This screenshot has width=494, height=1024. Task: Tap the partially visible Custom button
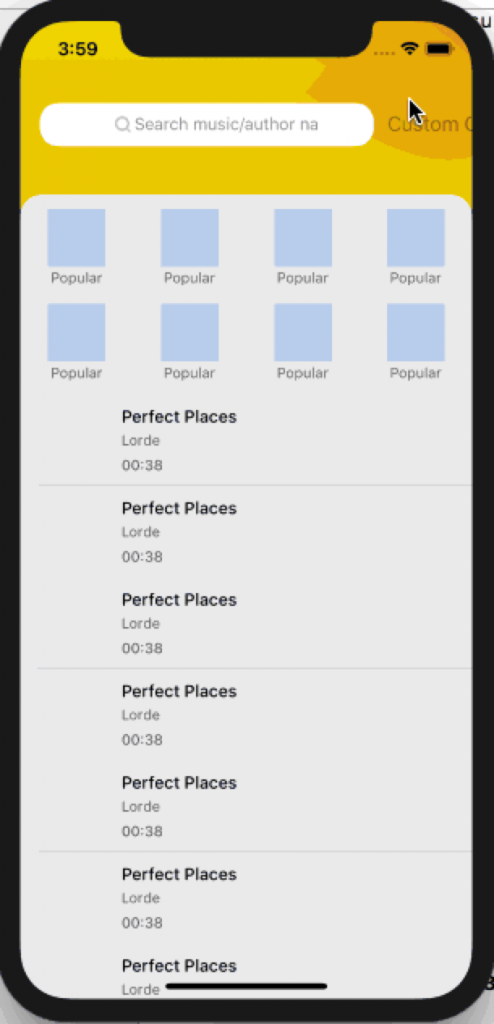429,124
